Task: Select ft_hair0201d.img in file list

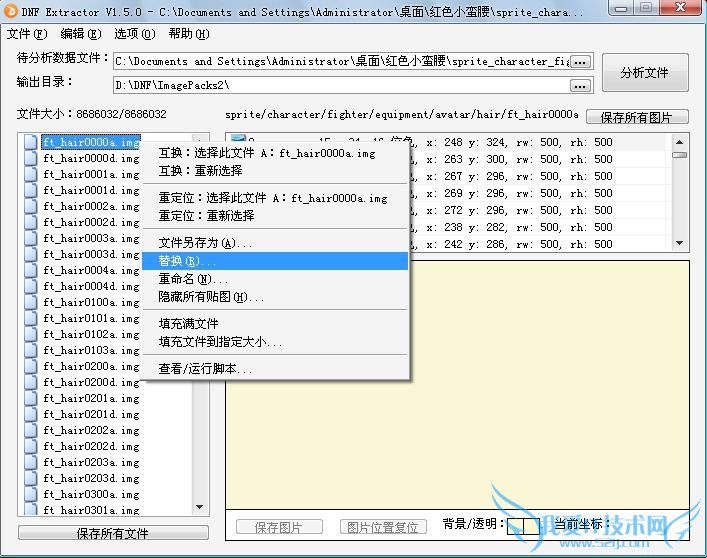Action: point(91,414)
